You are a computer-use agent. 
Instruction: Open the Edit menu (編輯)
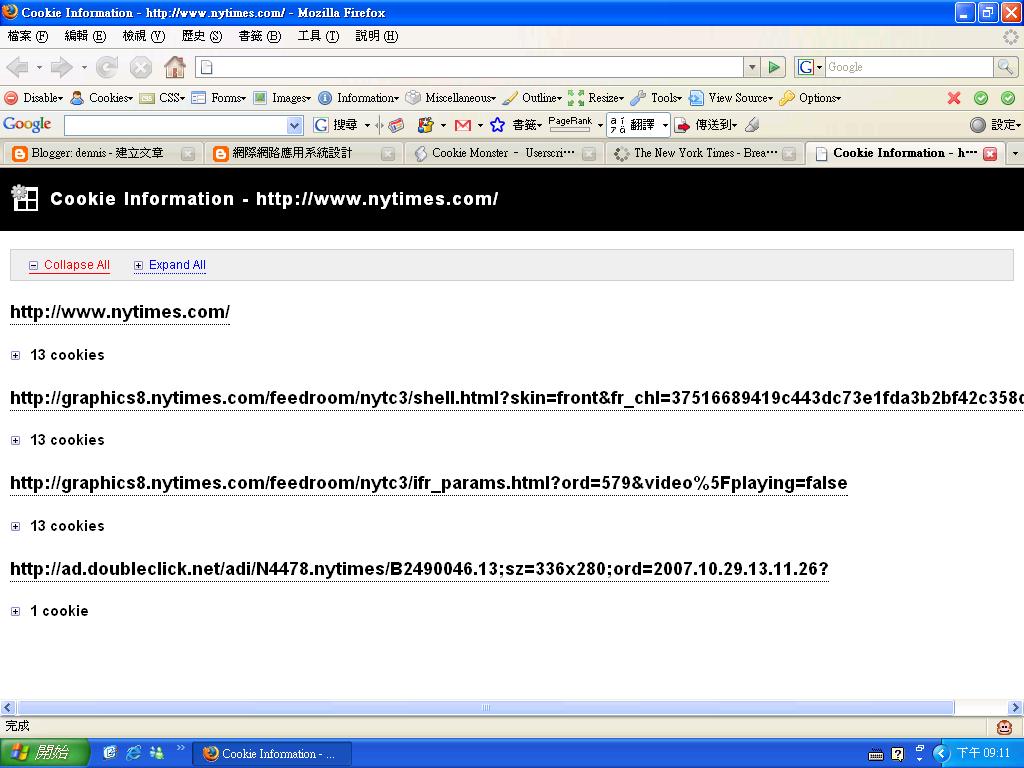click(x=85, y=37)
